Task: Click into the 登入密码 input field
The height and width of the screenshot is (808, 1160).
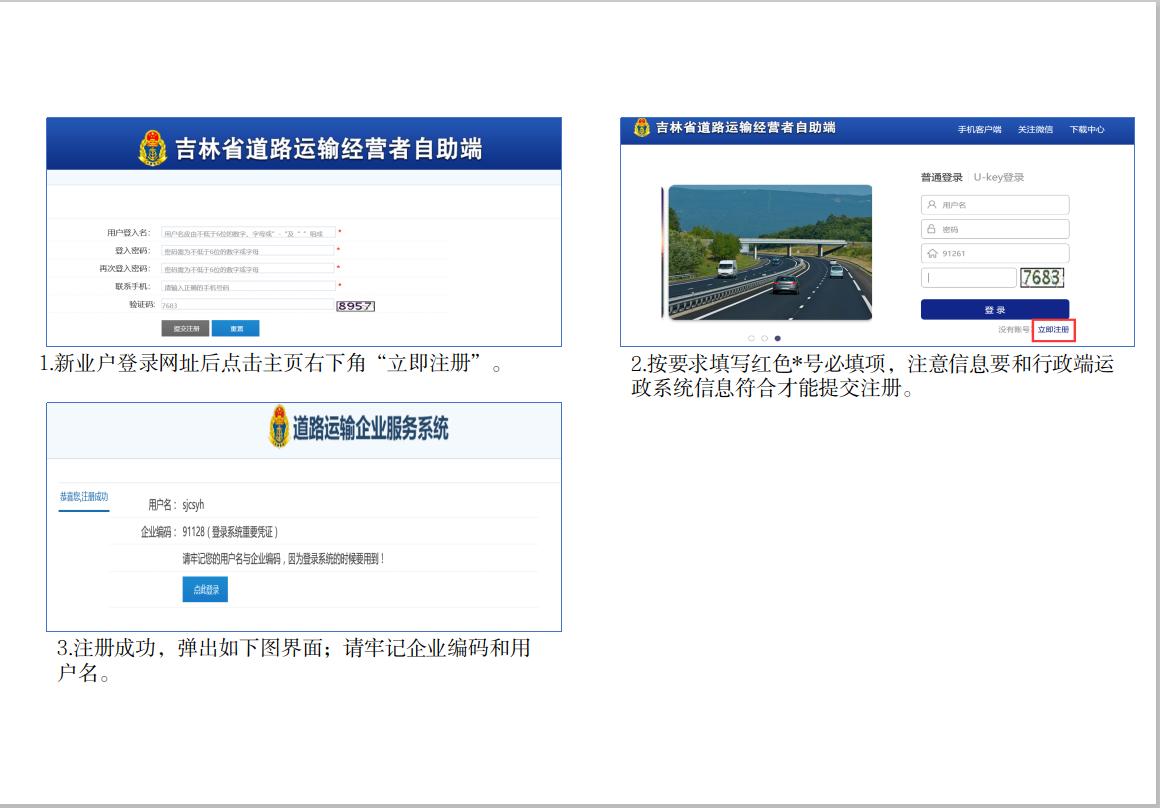Action: pos(248,250)
